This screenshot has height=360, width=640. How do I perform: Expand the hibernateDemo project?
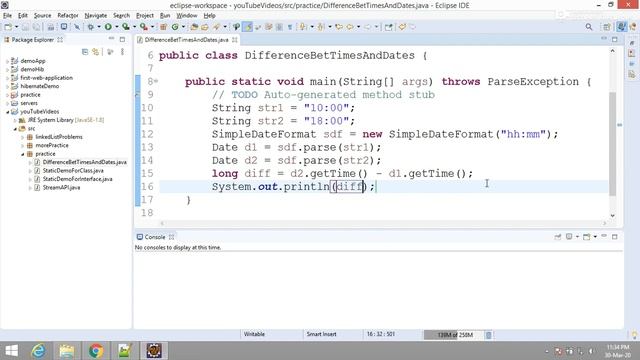[x=7, y=87]
